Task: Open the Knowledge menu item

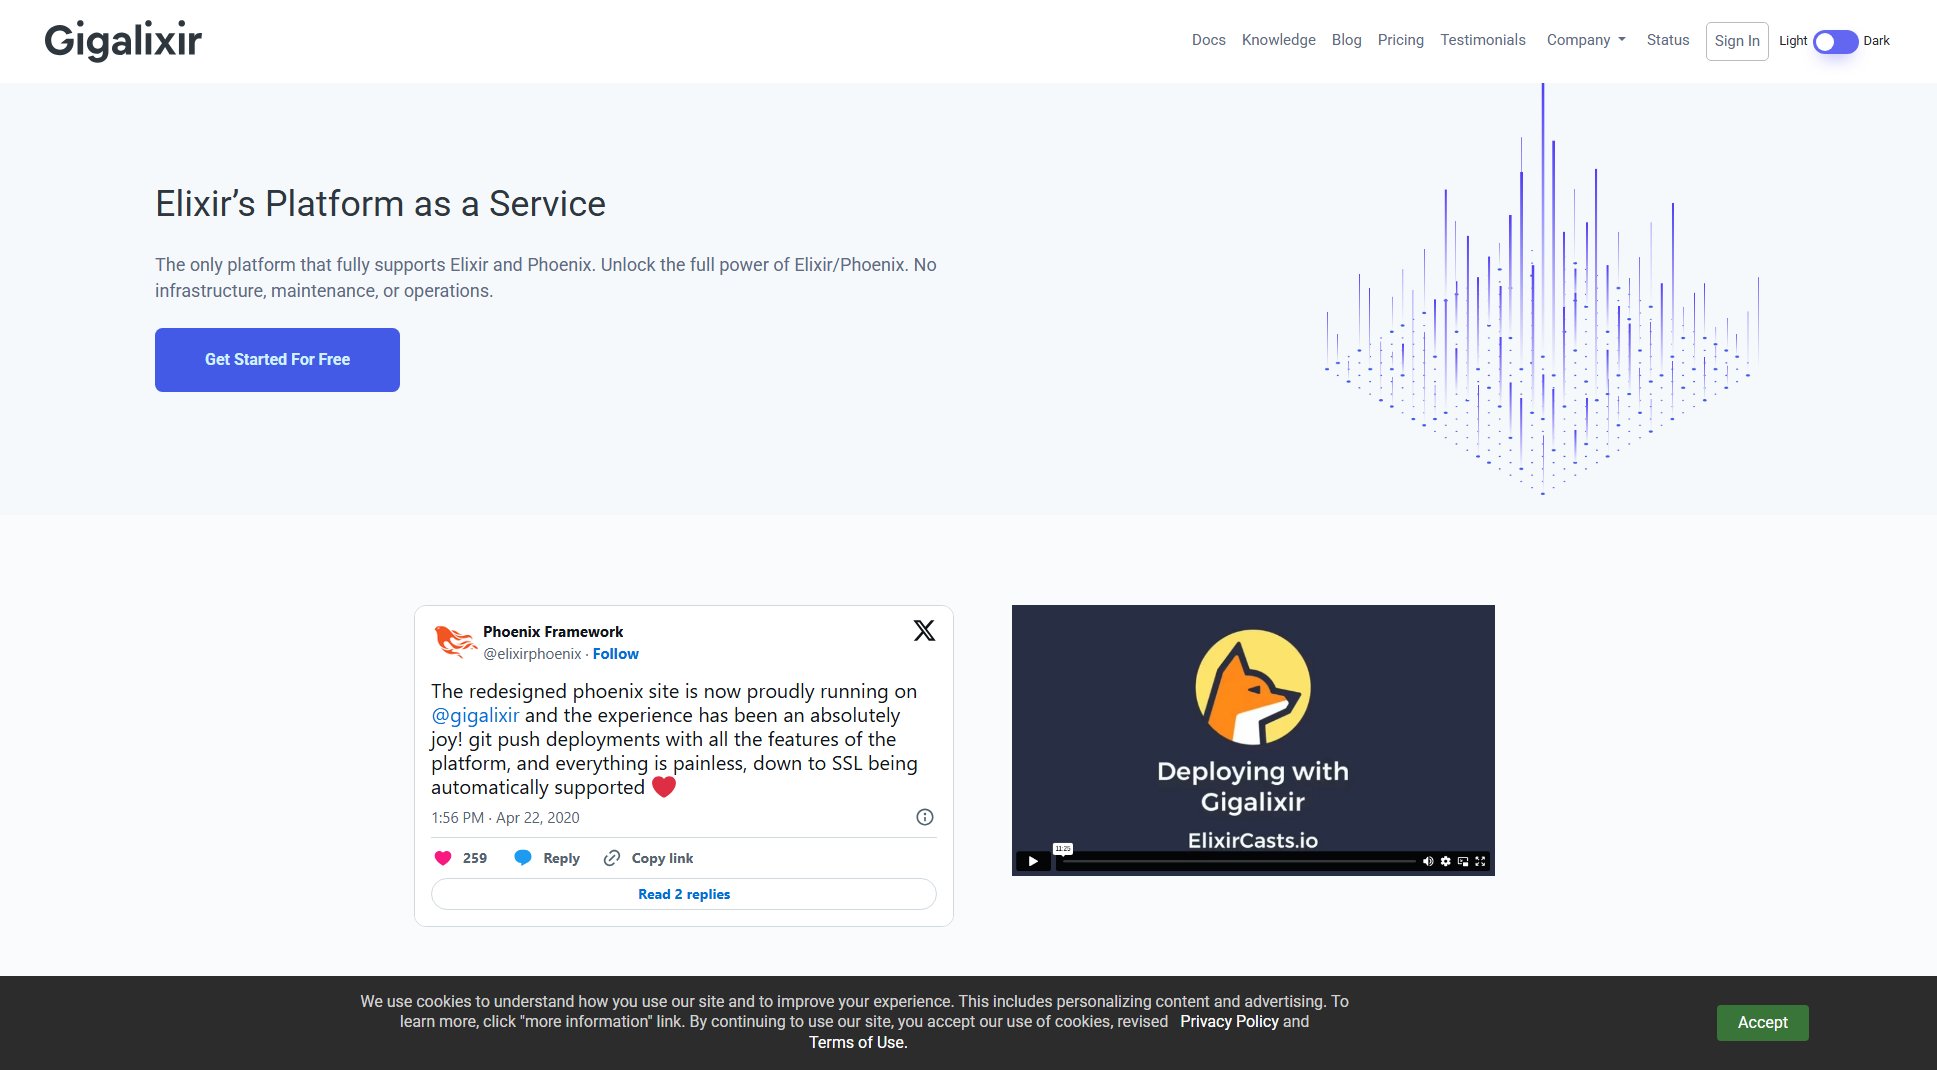Action: coord(1278,40)
